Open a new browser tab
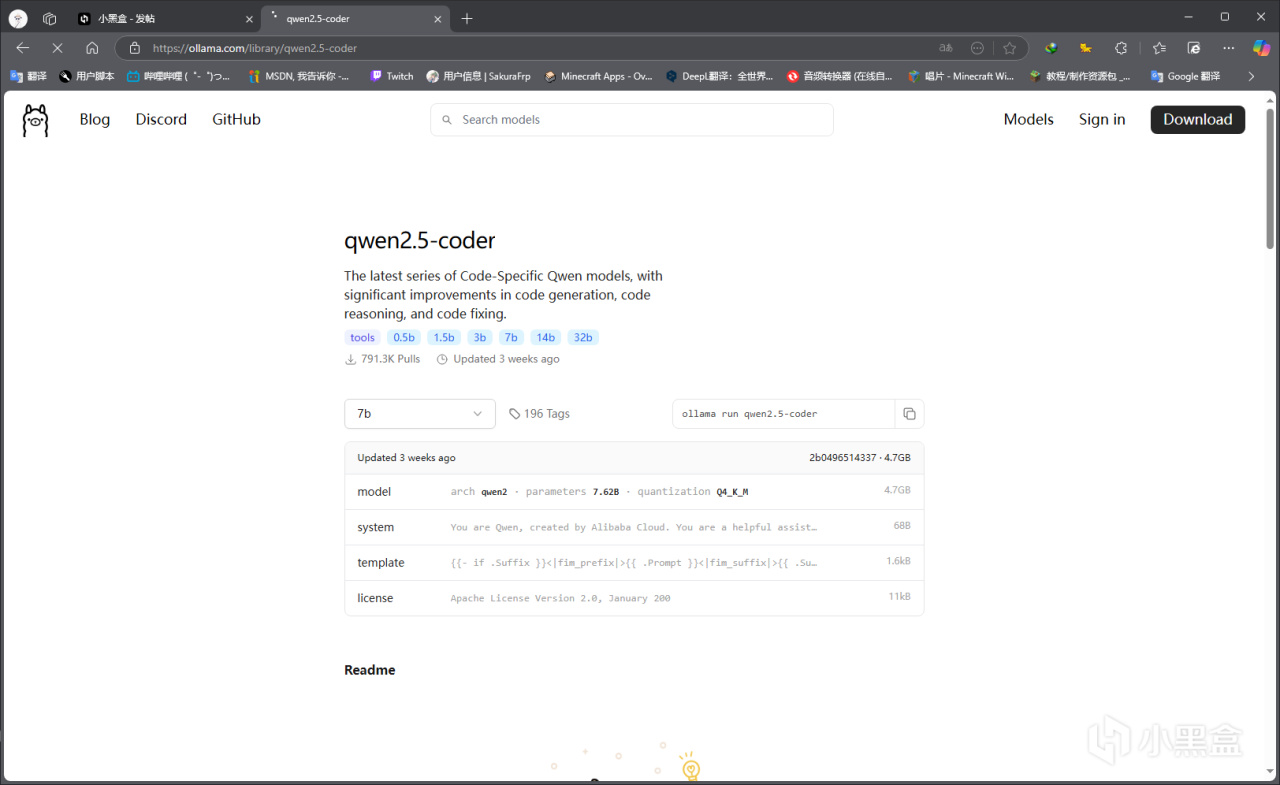This screenshot has height=785, width=1280. point(467,18)
